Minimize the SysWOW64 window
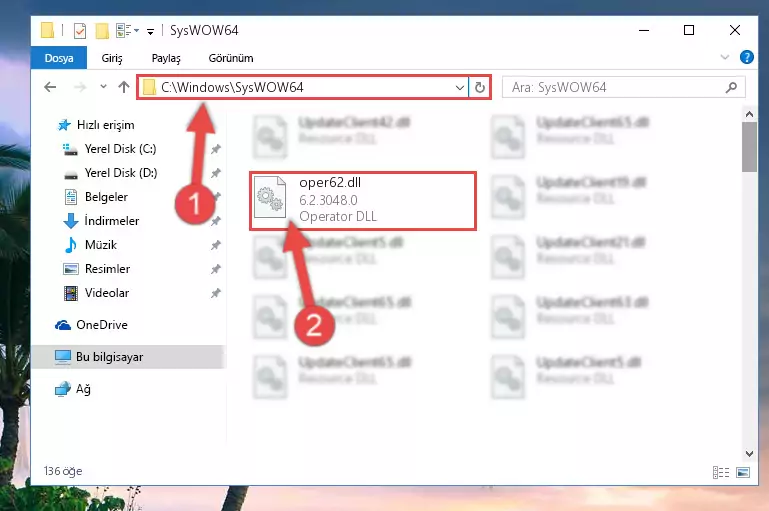Screen dimensions: 769x511 coord(644,30)
